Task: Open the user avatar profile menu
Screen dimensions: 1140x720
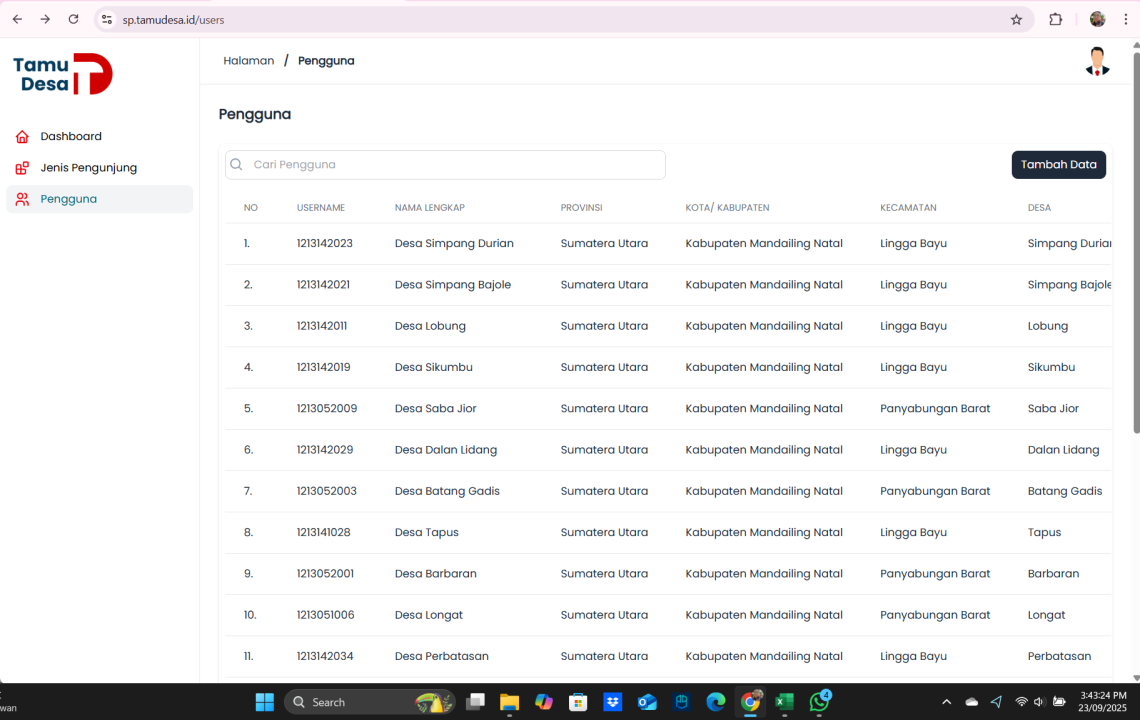Action: point(1097,61)
